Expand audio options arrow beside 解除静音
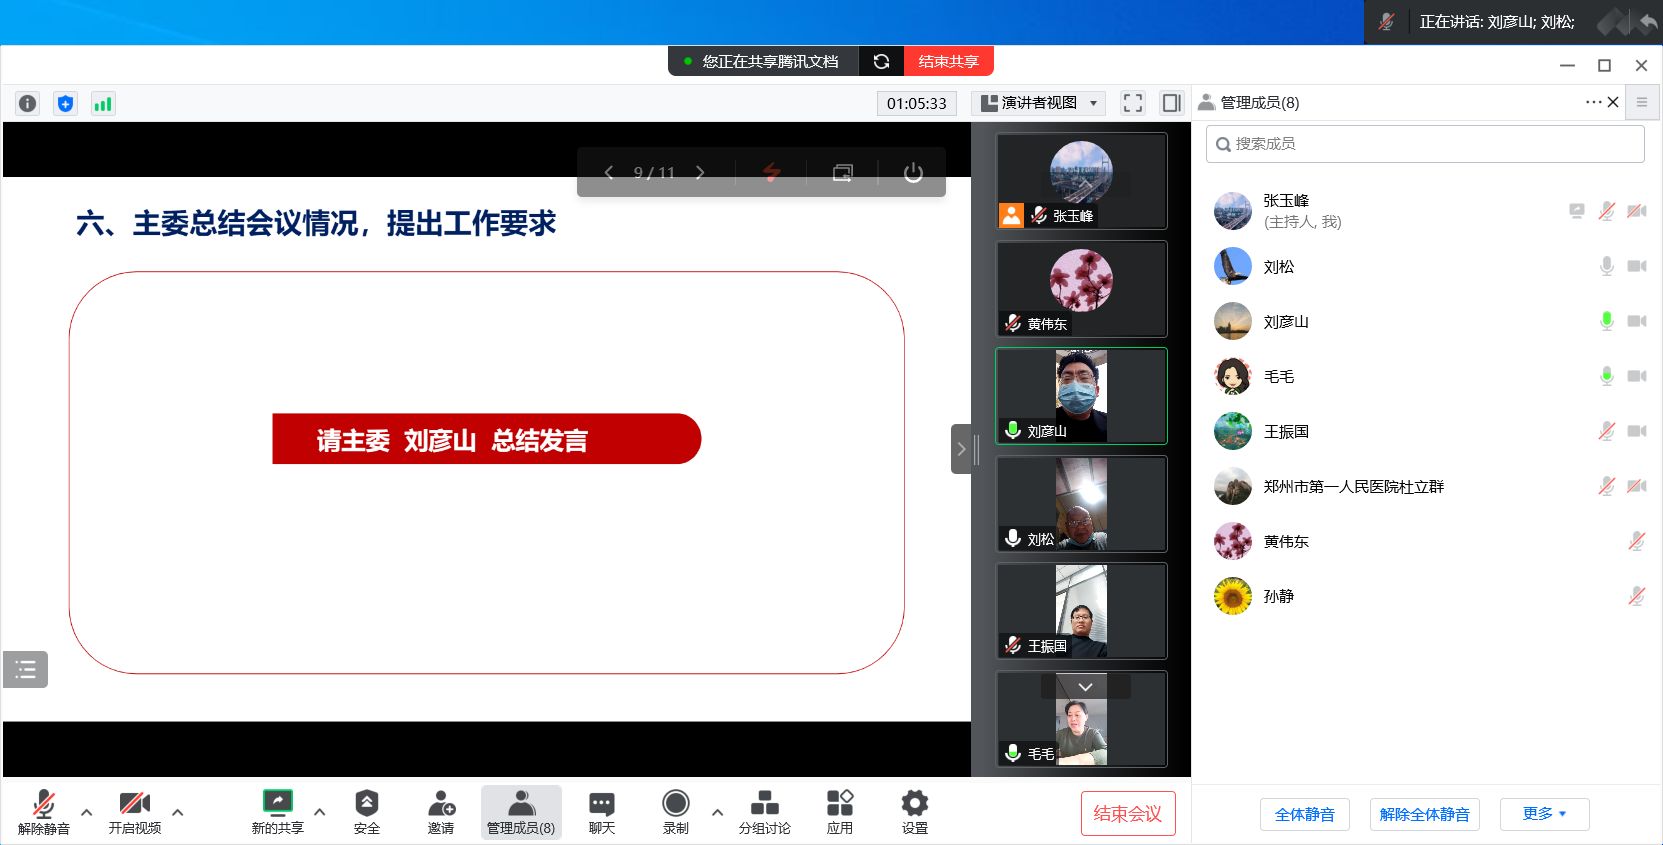Screen dimensions: 1663x845 point(87,812)
